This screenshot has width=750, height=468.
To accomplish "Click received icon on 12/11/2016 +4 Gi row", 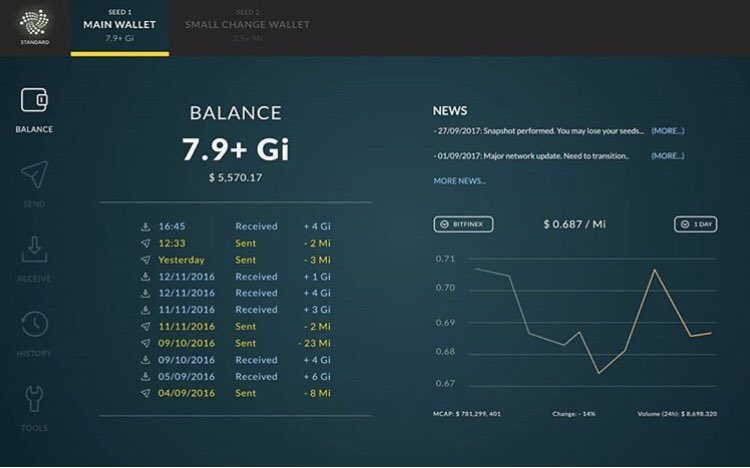I will pos(145,293).
